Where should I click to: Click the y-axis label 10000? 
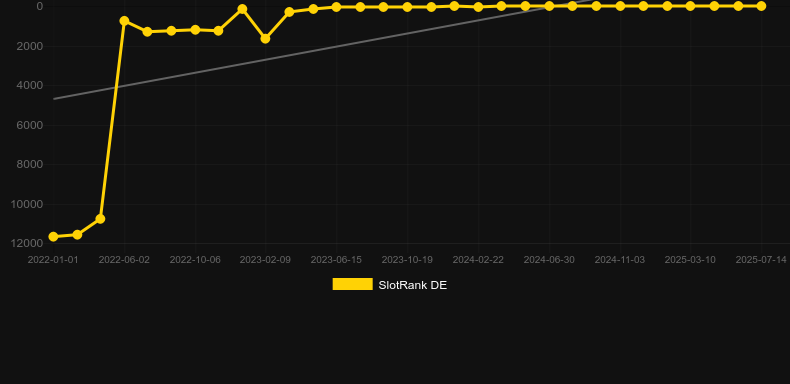click(x=27, y=204)
